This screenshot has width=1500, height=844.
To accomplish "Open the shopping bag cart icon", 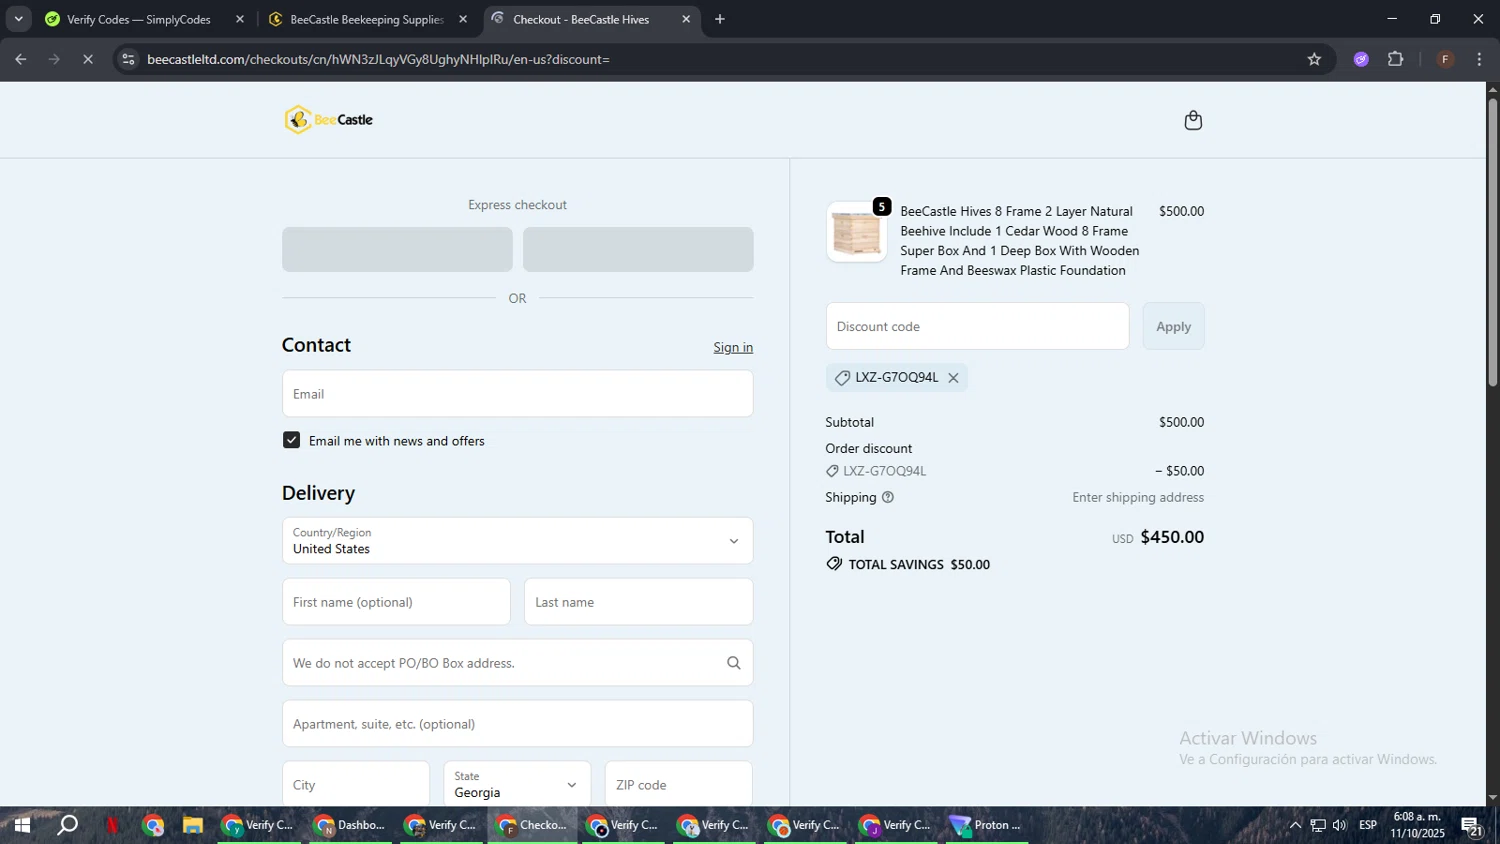I will click(1193, 120).
